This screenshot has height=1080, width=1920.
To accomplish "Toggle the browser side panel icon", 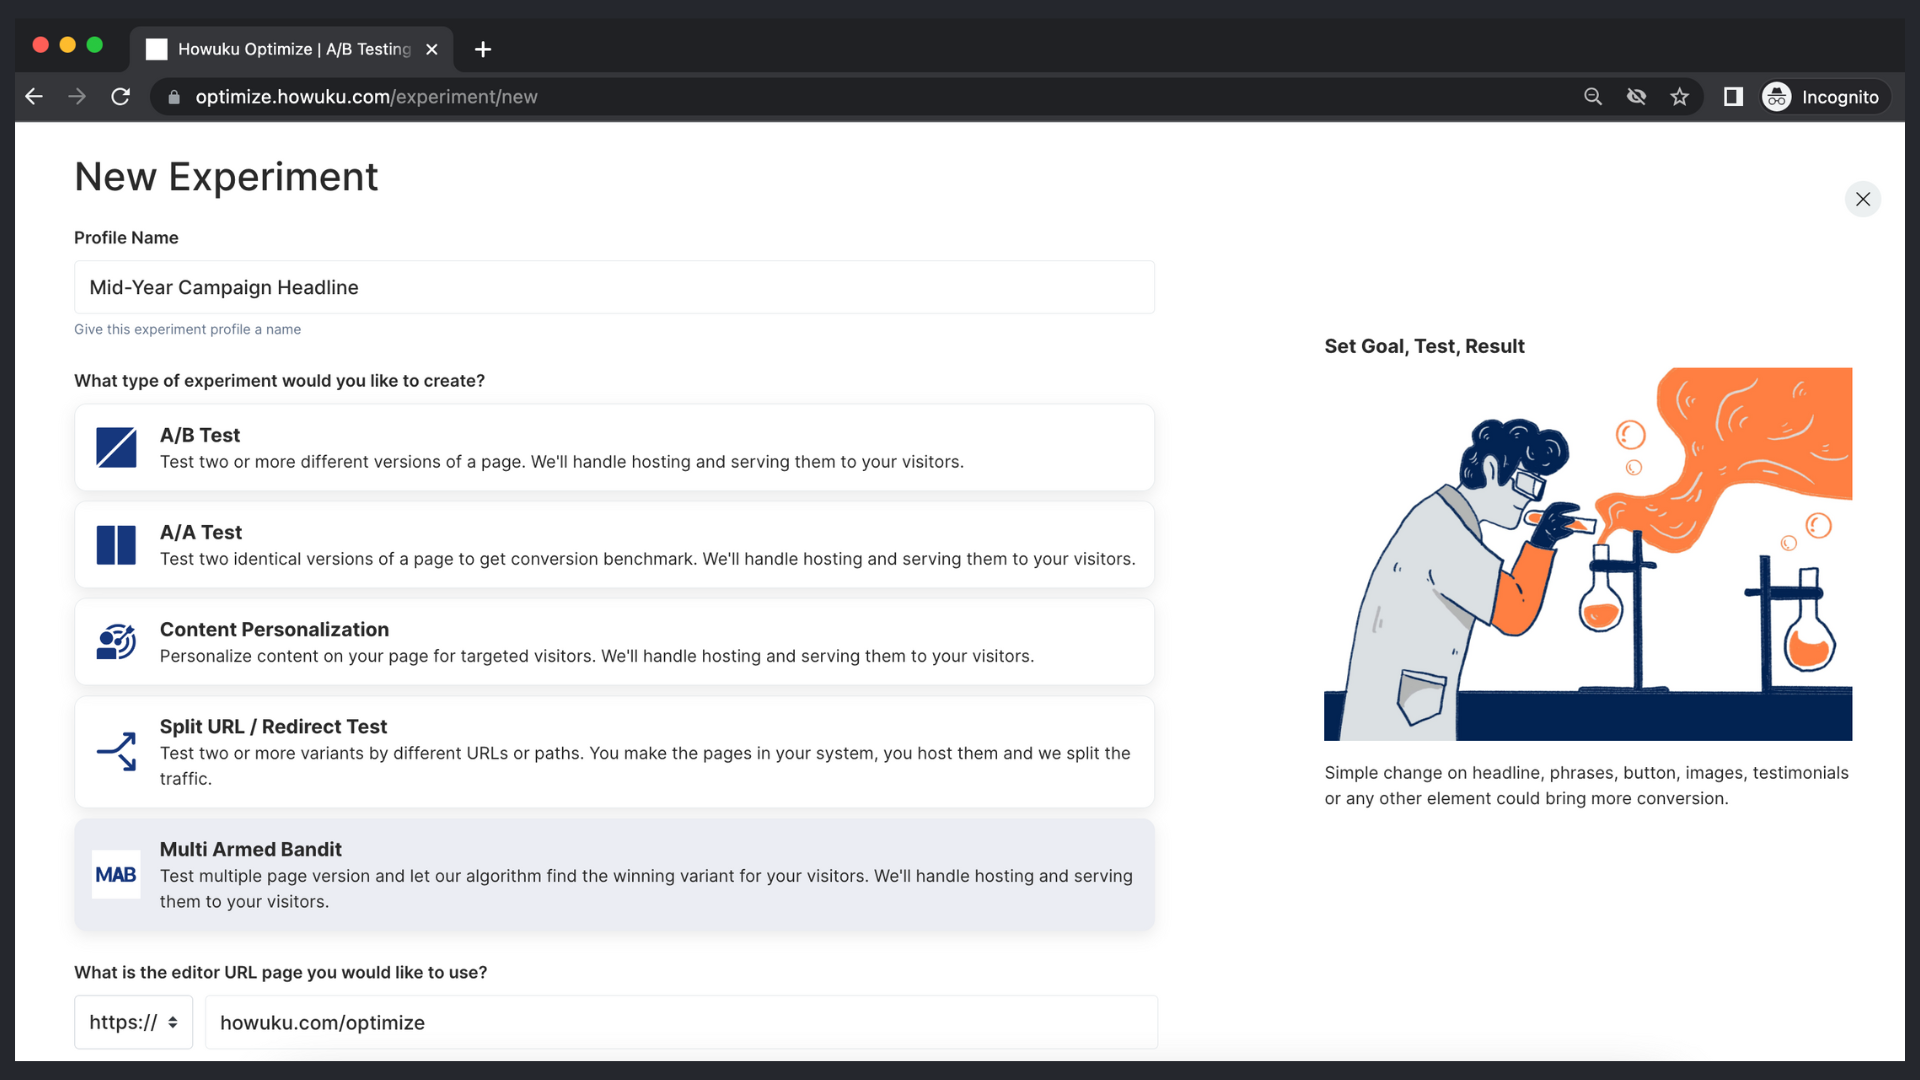I will click(1733, 97).
